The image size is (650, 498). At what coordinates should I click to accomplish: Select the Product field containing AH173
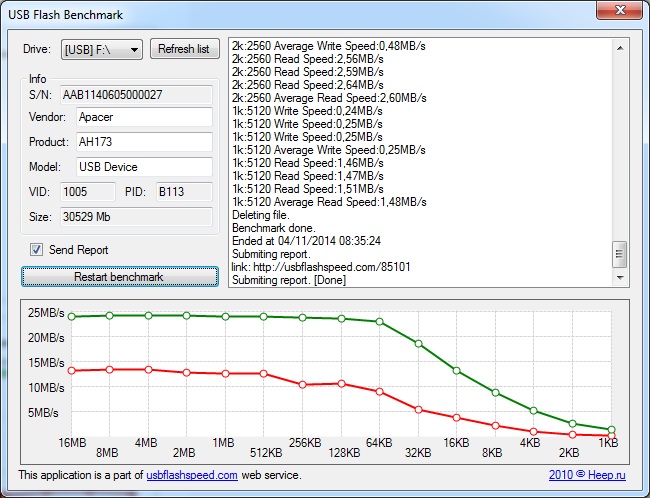(x=143, y=142)
